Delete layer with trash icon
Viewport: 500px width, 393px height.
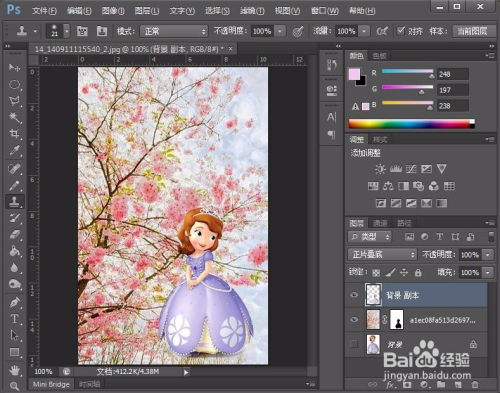[x=475, y=385]
